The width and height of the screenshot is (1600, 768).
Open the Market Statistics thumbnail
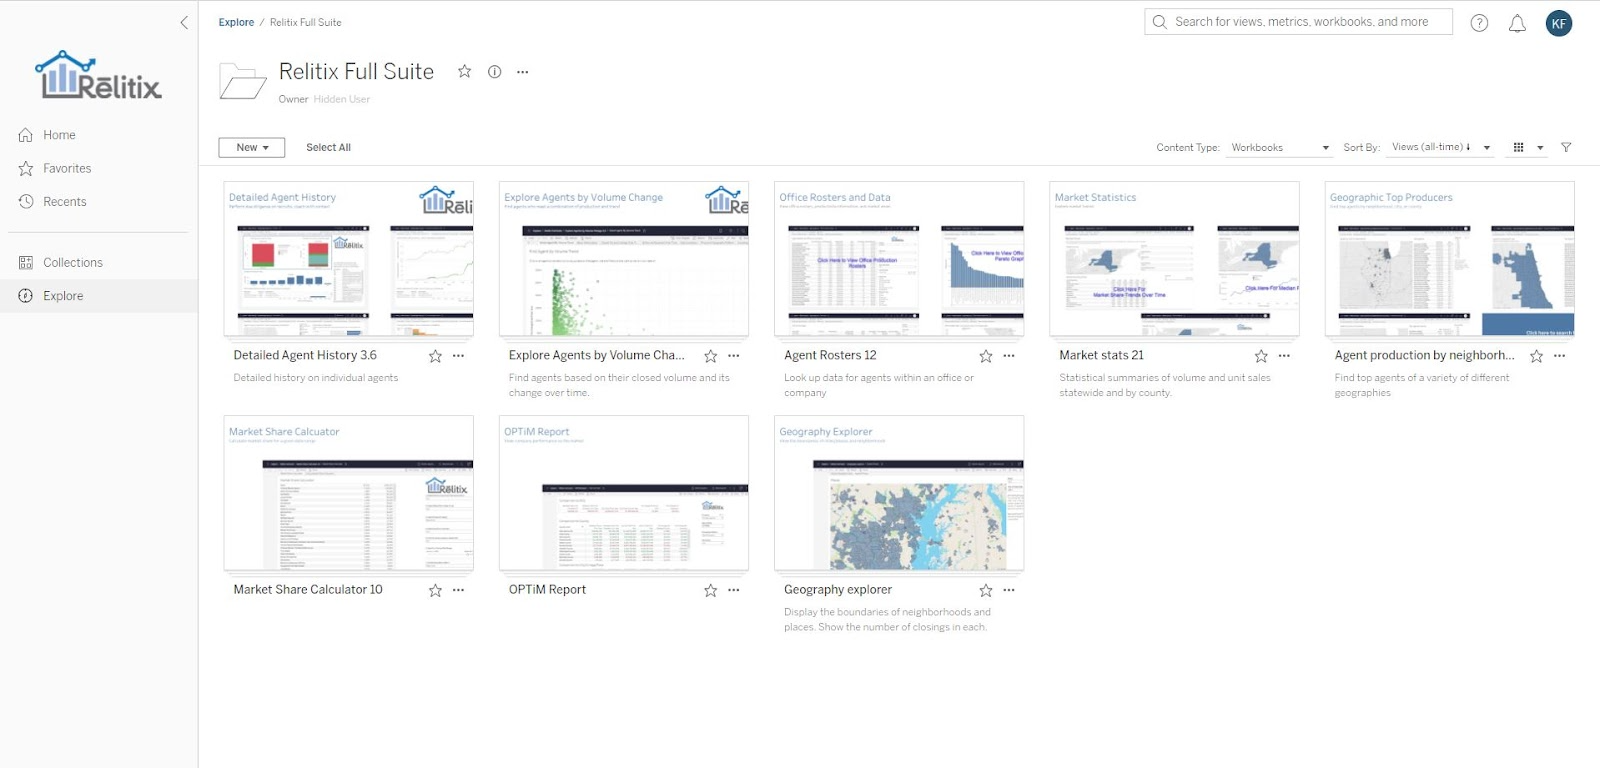click(1174, 259)
